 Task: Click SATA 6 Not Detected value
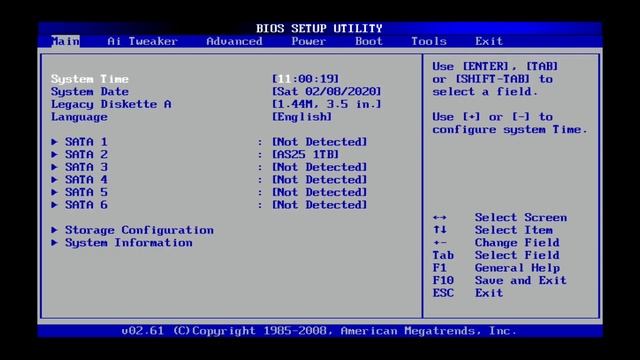pyautogui.click(x=320, y=205)
